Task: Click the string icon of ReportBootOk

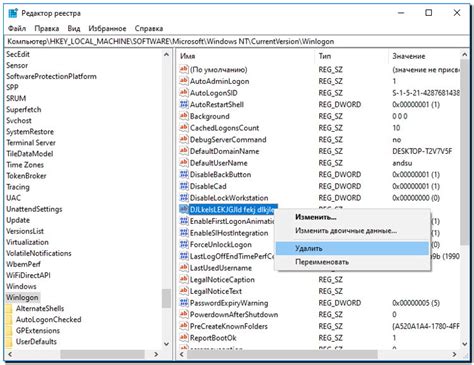Action: [x=184, y=337]
